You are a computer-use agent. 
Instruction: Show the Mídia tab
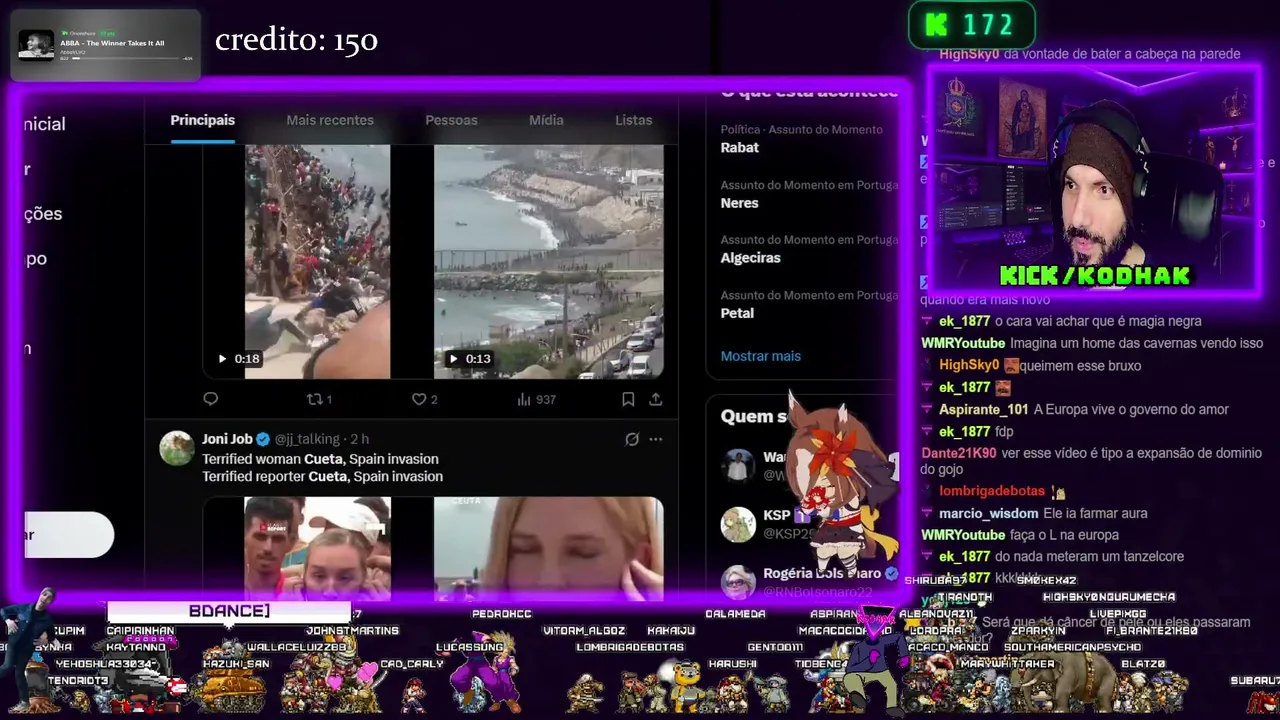tap(546, 120)
